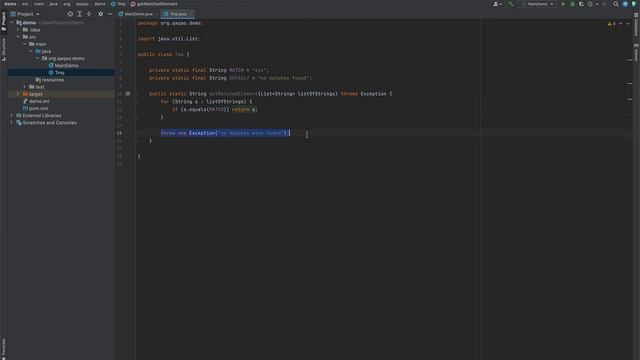Select the target folder row
Image resolution: width=640 pixels, height=360 pixels.
[61, 94]
